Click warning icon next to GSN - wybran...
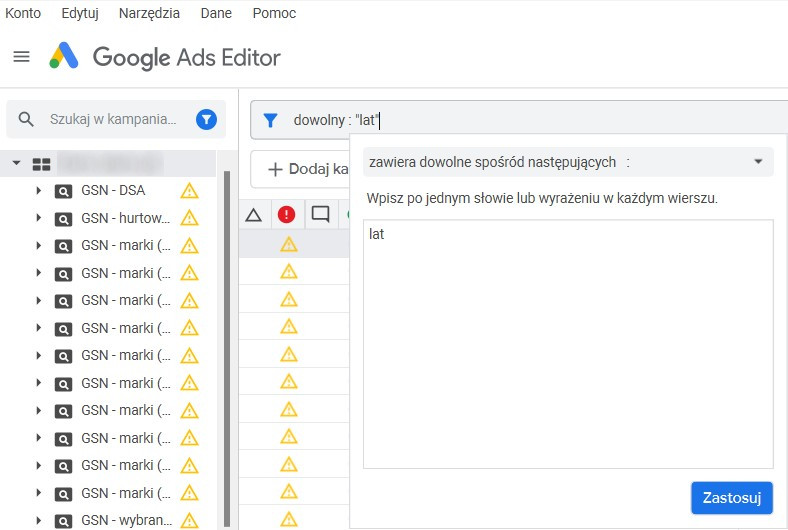 [189, 520]
